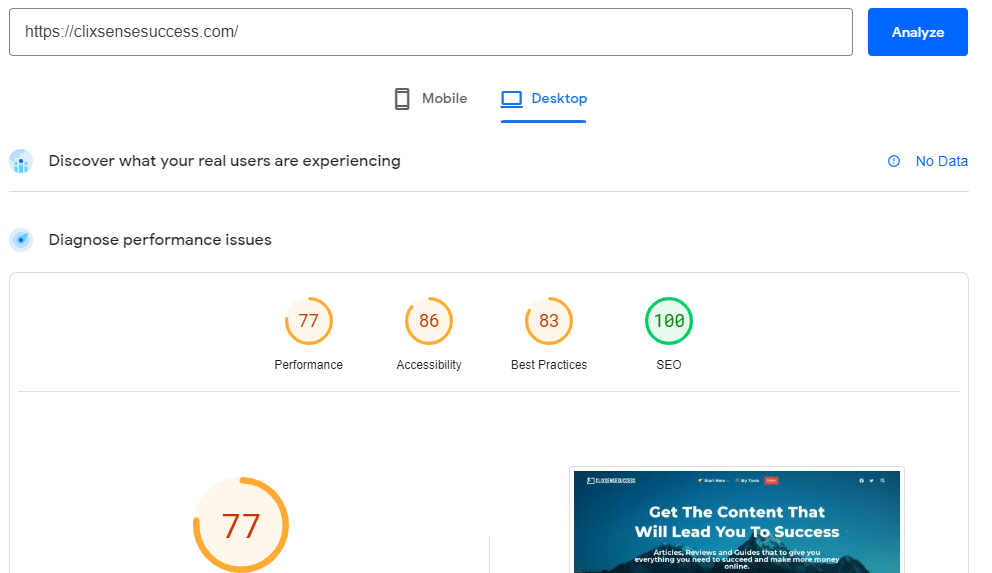Switch to the Mobile tab
Viewport: 992px width, 573px height.
tap(431, 99)
